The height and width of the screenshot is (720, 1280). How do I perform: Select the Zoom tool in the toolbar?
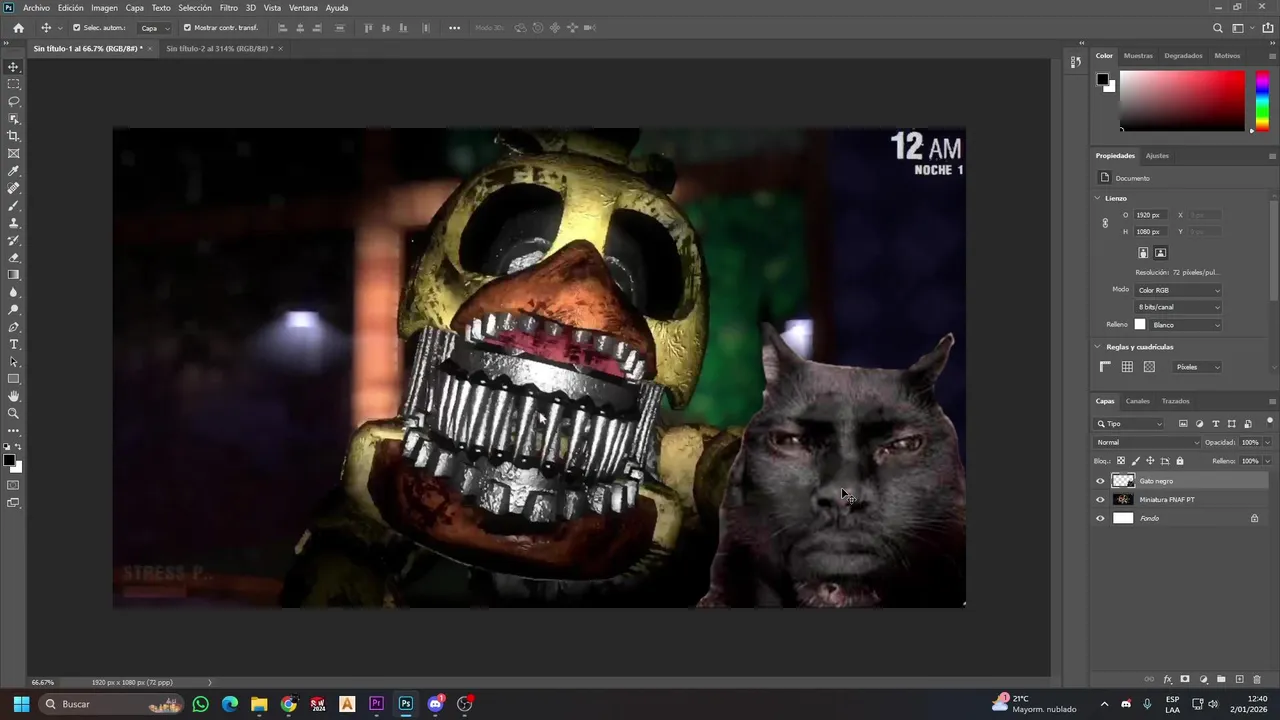click(13, 413)
